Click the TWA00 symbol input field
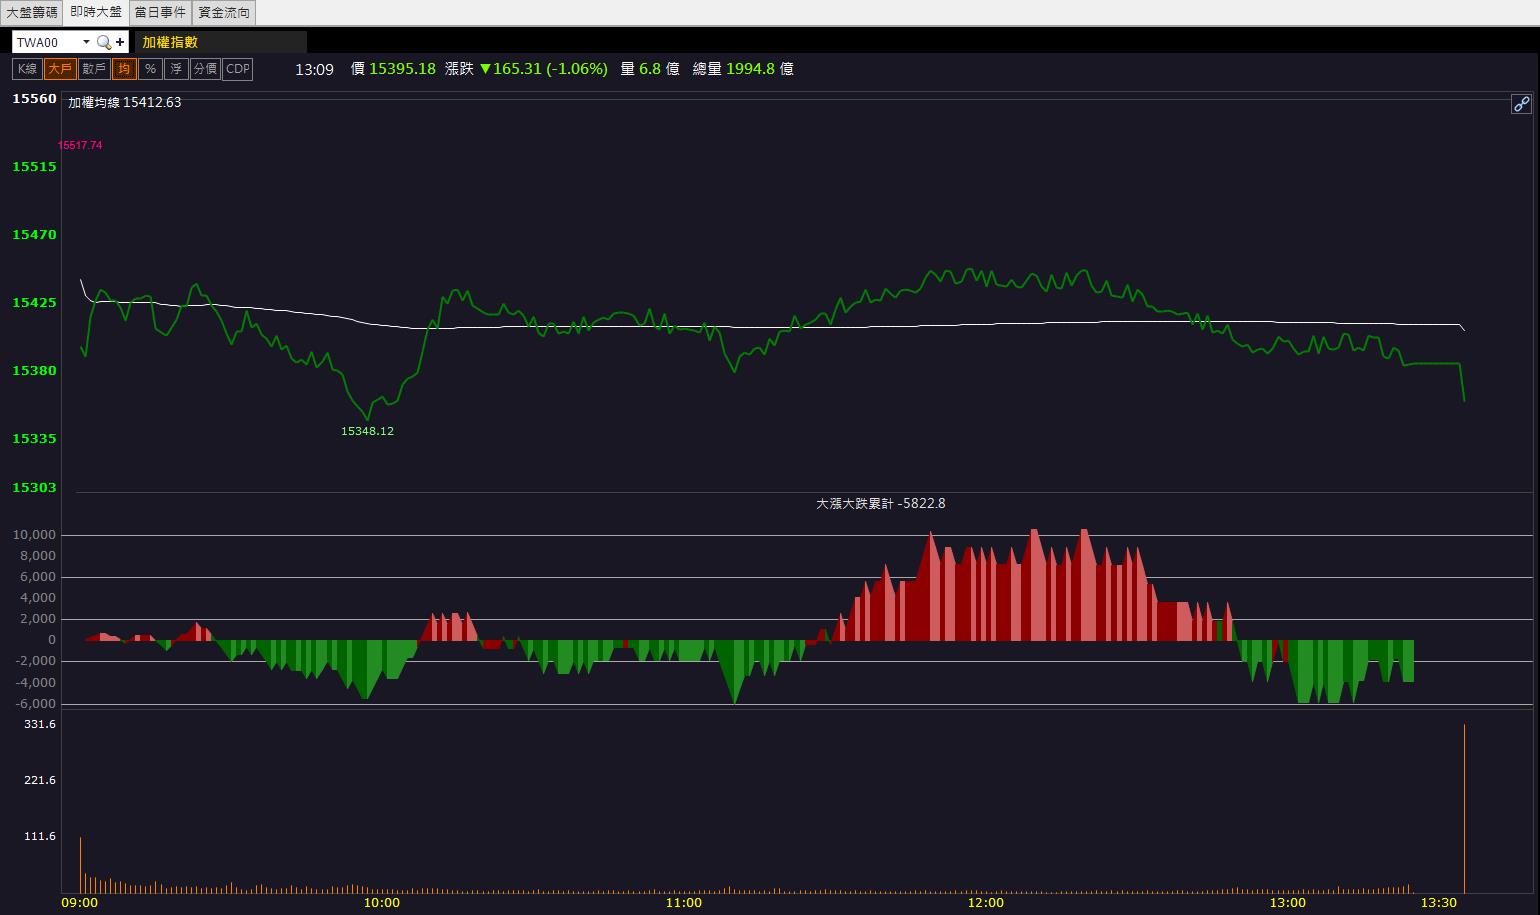This screenshot has height=915, width=1540. [x=46, y=42]
